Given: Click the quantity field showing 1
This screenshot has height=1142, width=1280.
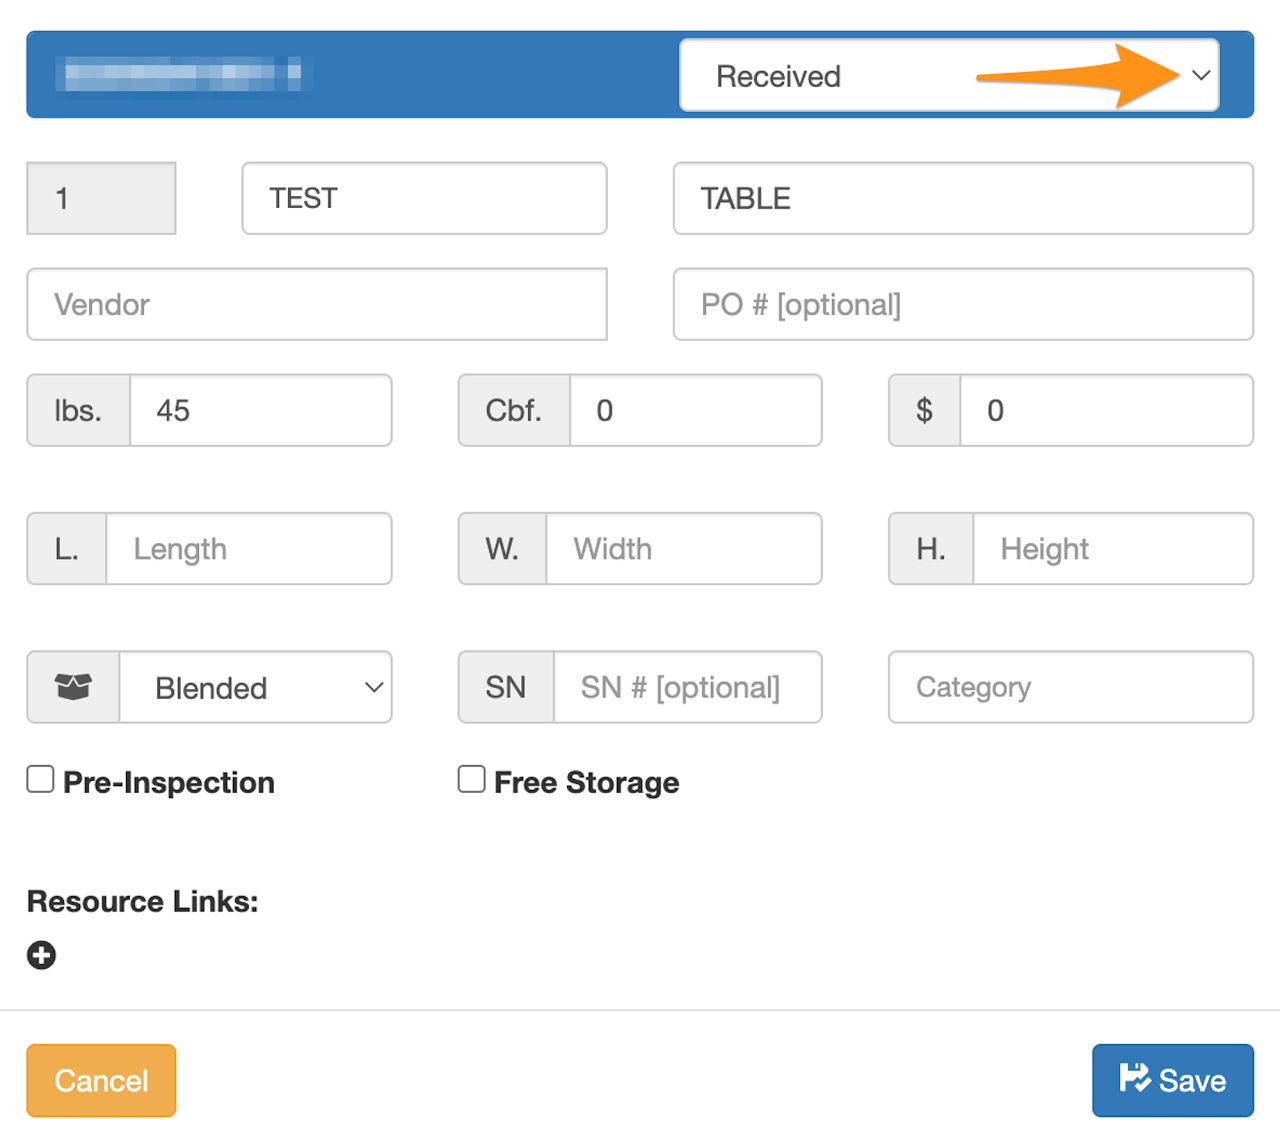Looking at the screenshot, I should [x=101, y=198].
